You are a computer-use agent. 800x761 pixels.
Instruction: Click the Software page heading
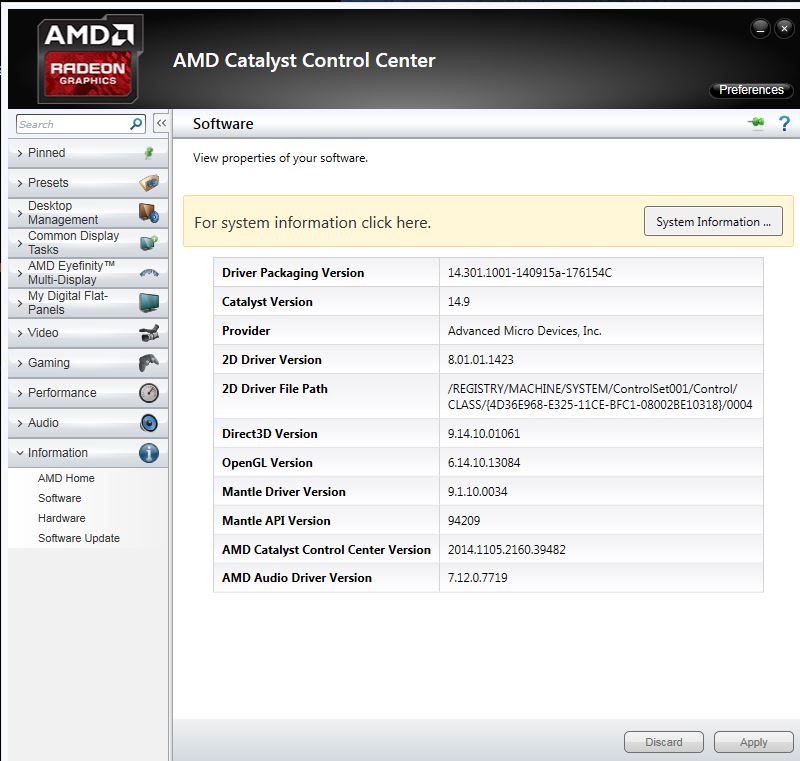(x=223, y=124)
